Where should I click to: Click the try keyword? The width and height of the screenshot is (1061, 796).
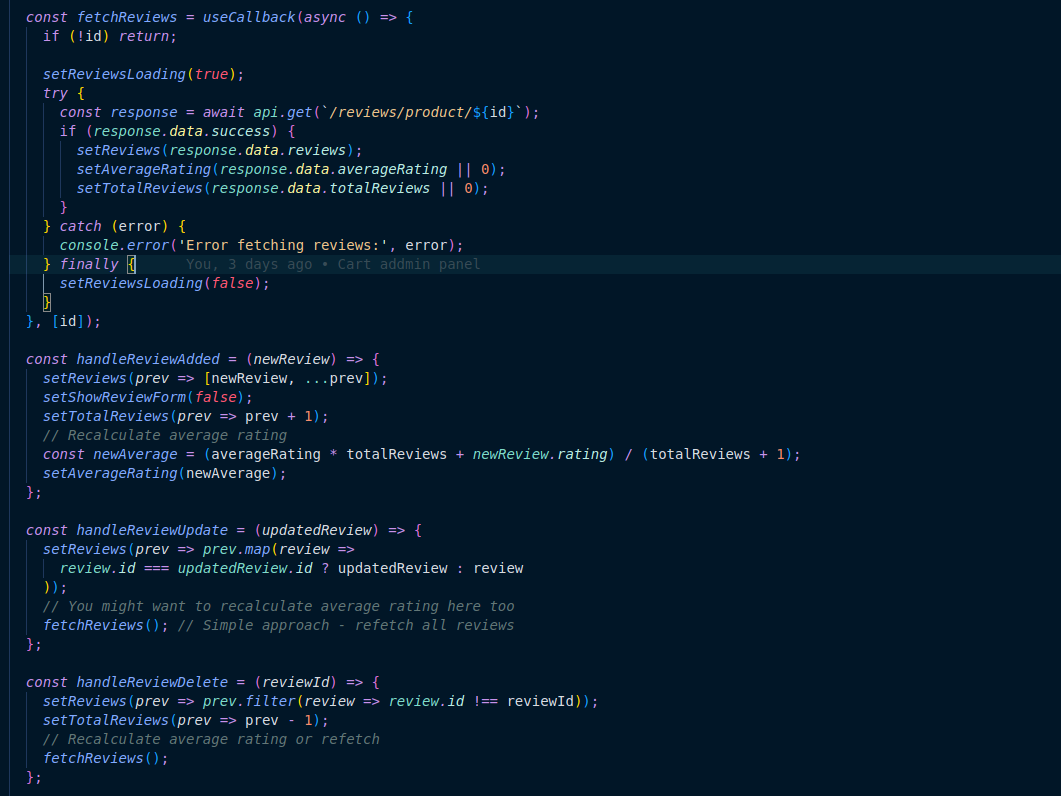click(x=55, y=93)
